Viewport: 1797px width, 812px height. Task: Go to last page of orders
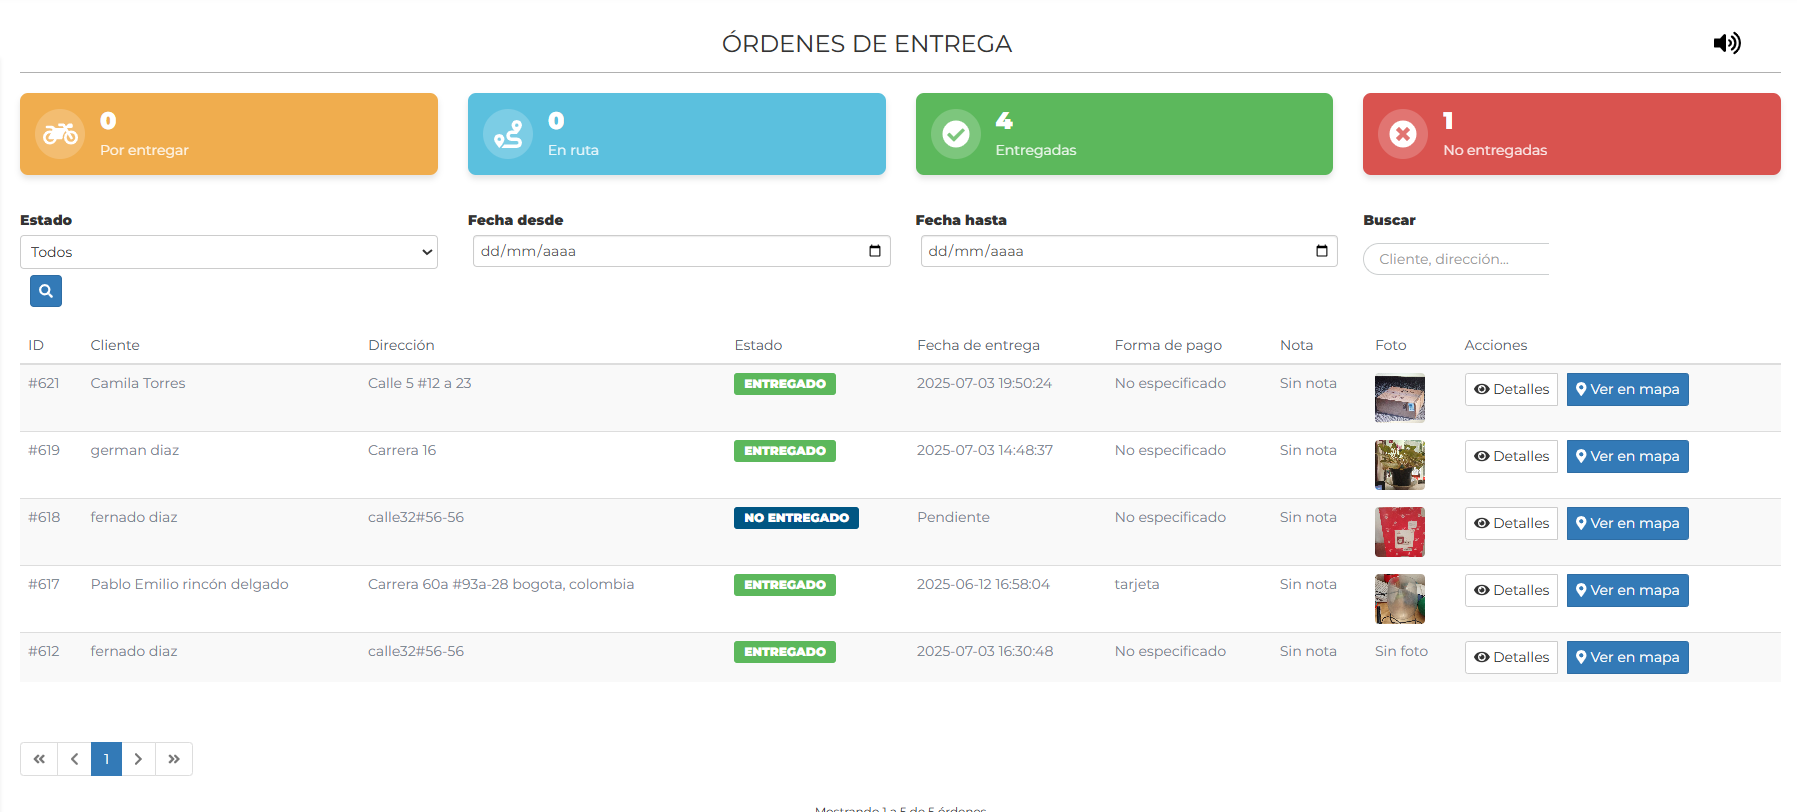coord(174,759)
